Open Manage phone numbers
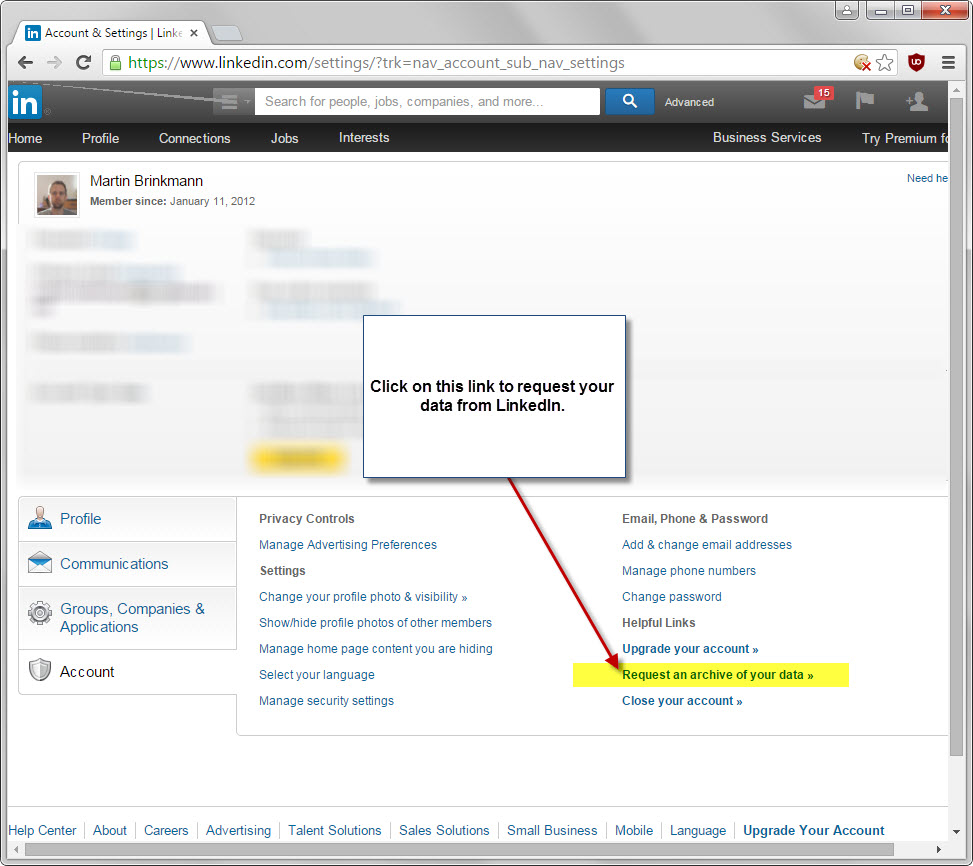The height and width of the screenshot is (866, 973). click(689, 571)
